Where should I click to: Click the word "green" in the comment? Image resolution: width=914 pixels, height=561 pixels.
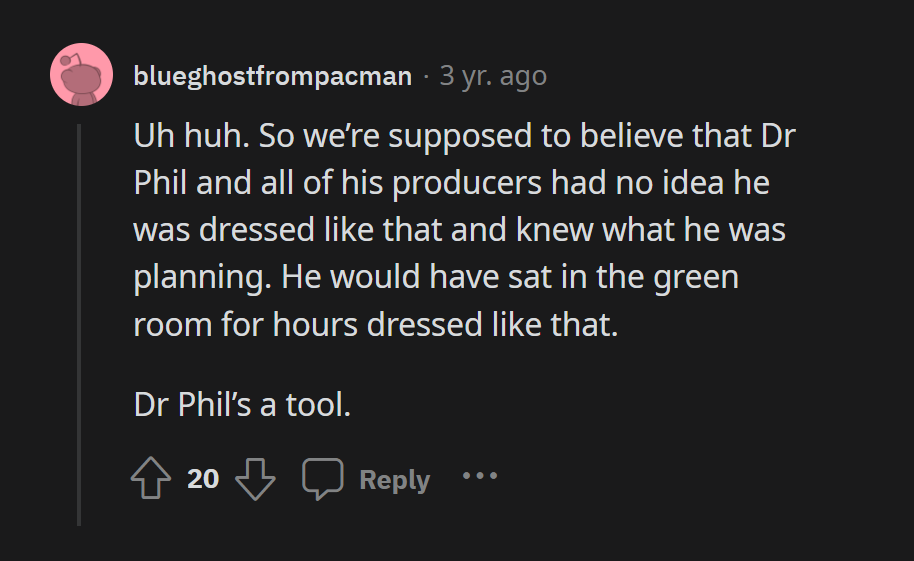click(696, 277)
